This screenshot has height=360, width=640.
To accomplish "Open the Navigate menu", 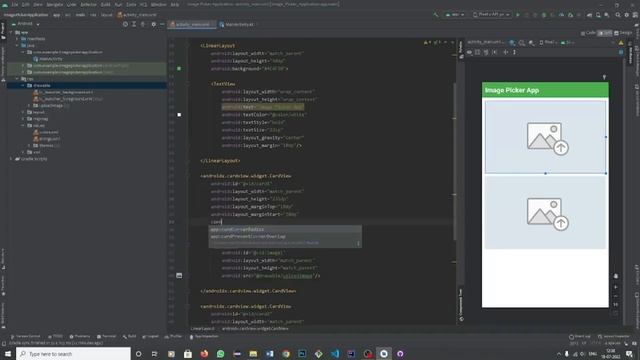I will coord(55,4).
